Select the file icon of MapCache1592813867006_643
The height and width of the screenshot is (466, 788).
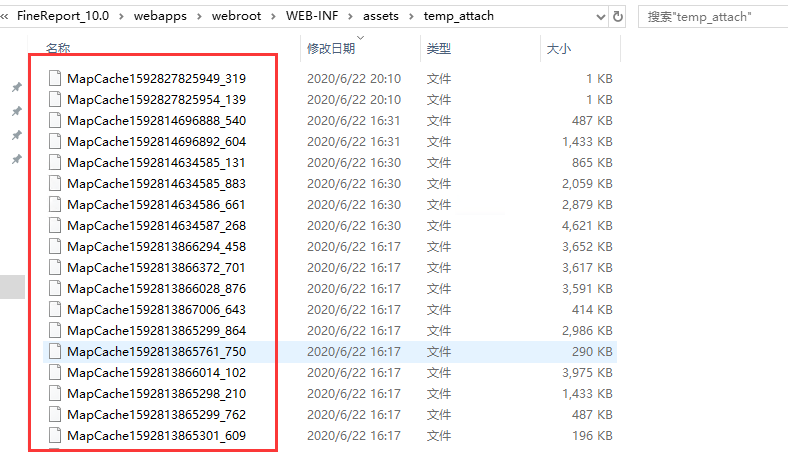[x=55, y=310]
